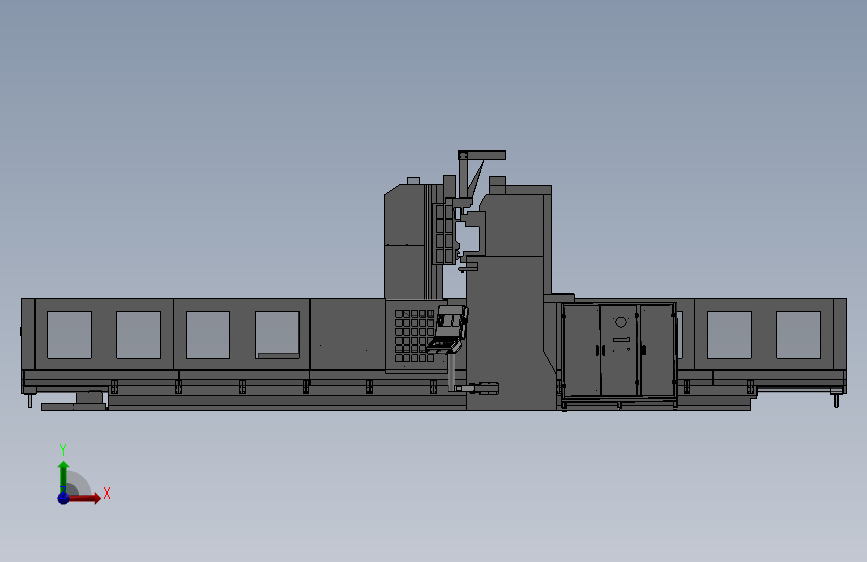
Task: Click the green Y axis arrow of the triad
Action: pos(64,477)
